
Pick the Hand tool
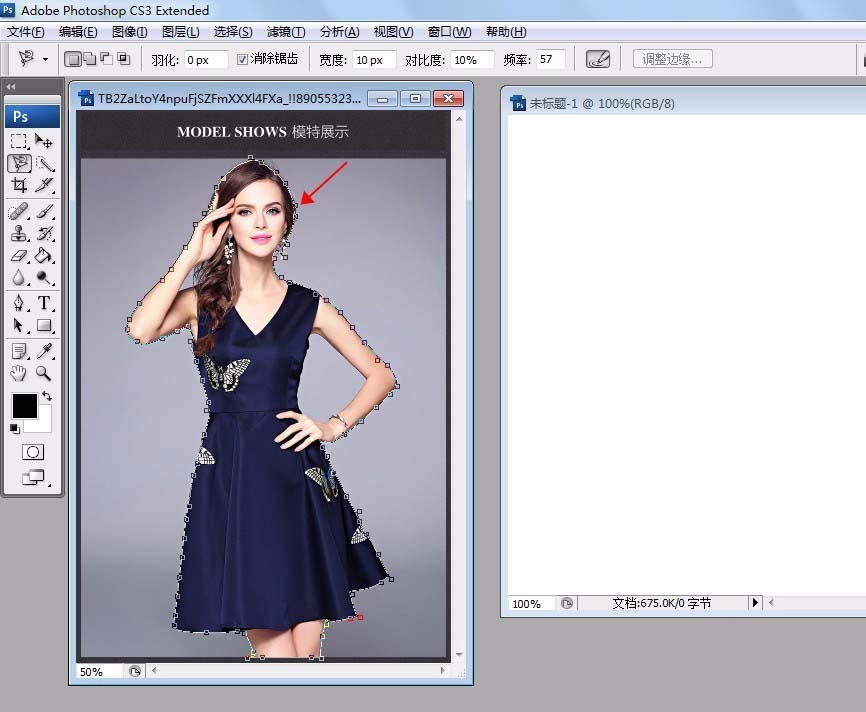[19, 373]
